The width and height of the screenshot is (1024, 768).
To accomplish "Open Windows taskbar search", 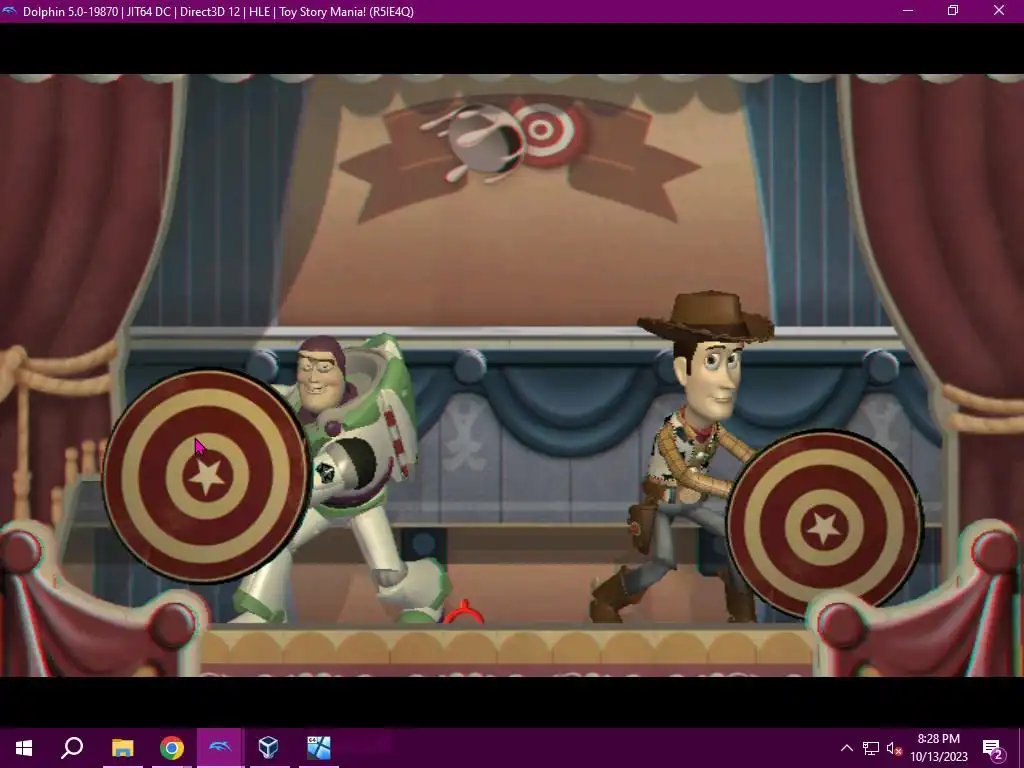I will click(72, 748).
